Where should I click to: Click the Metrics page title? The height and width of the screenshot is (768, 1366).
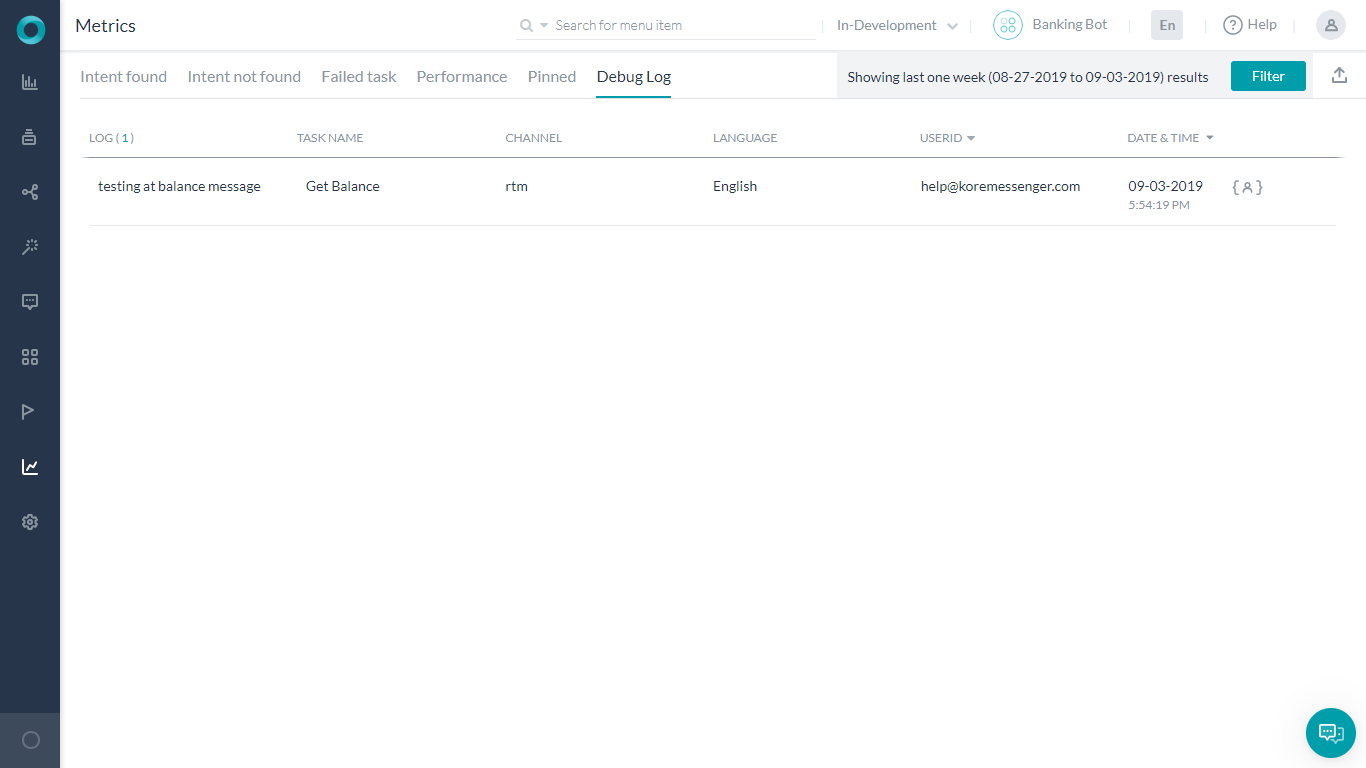tap(105, 26)
